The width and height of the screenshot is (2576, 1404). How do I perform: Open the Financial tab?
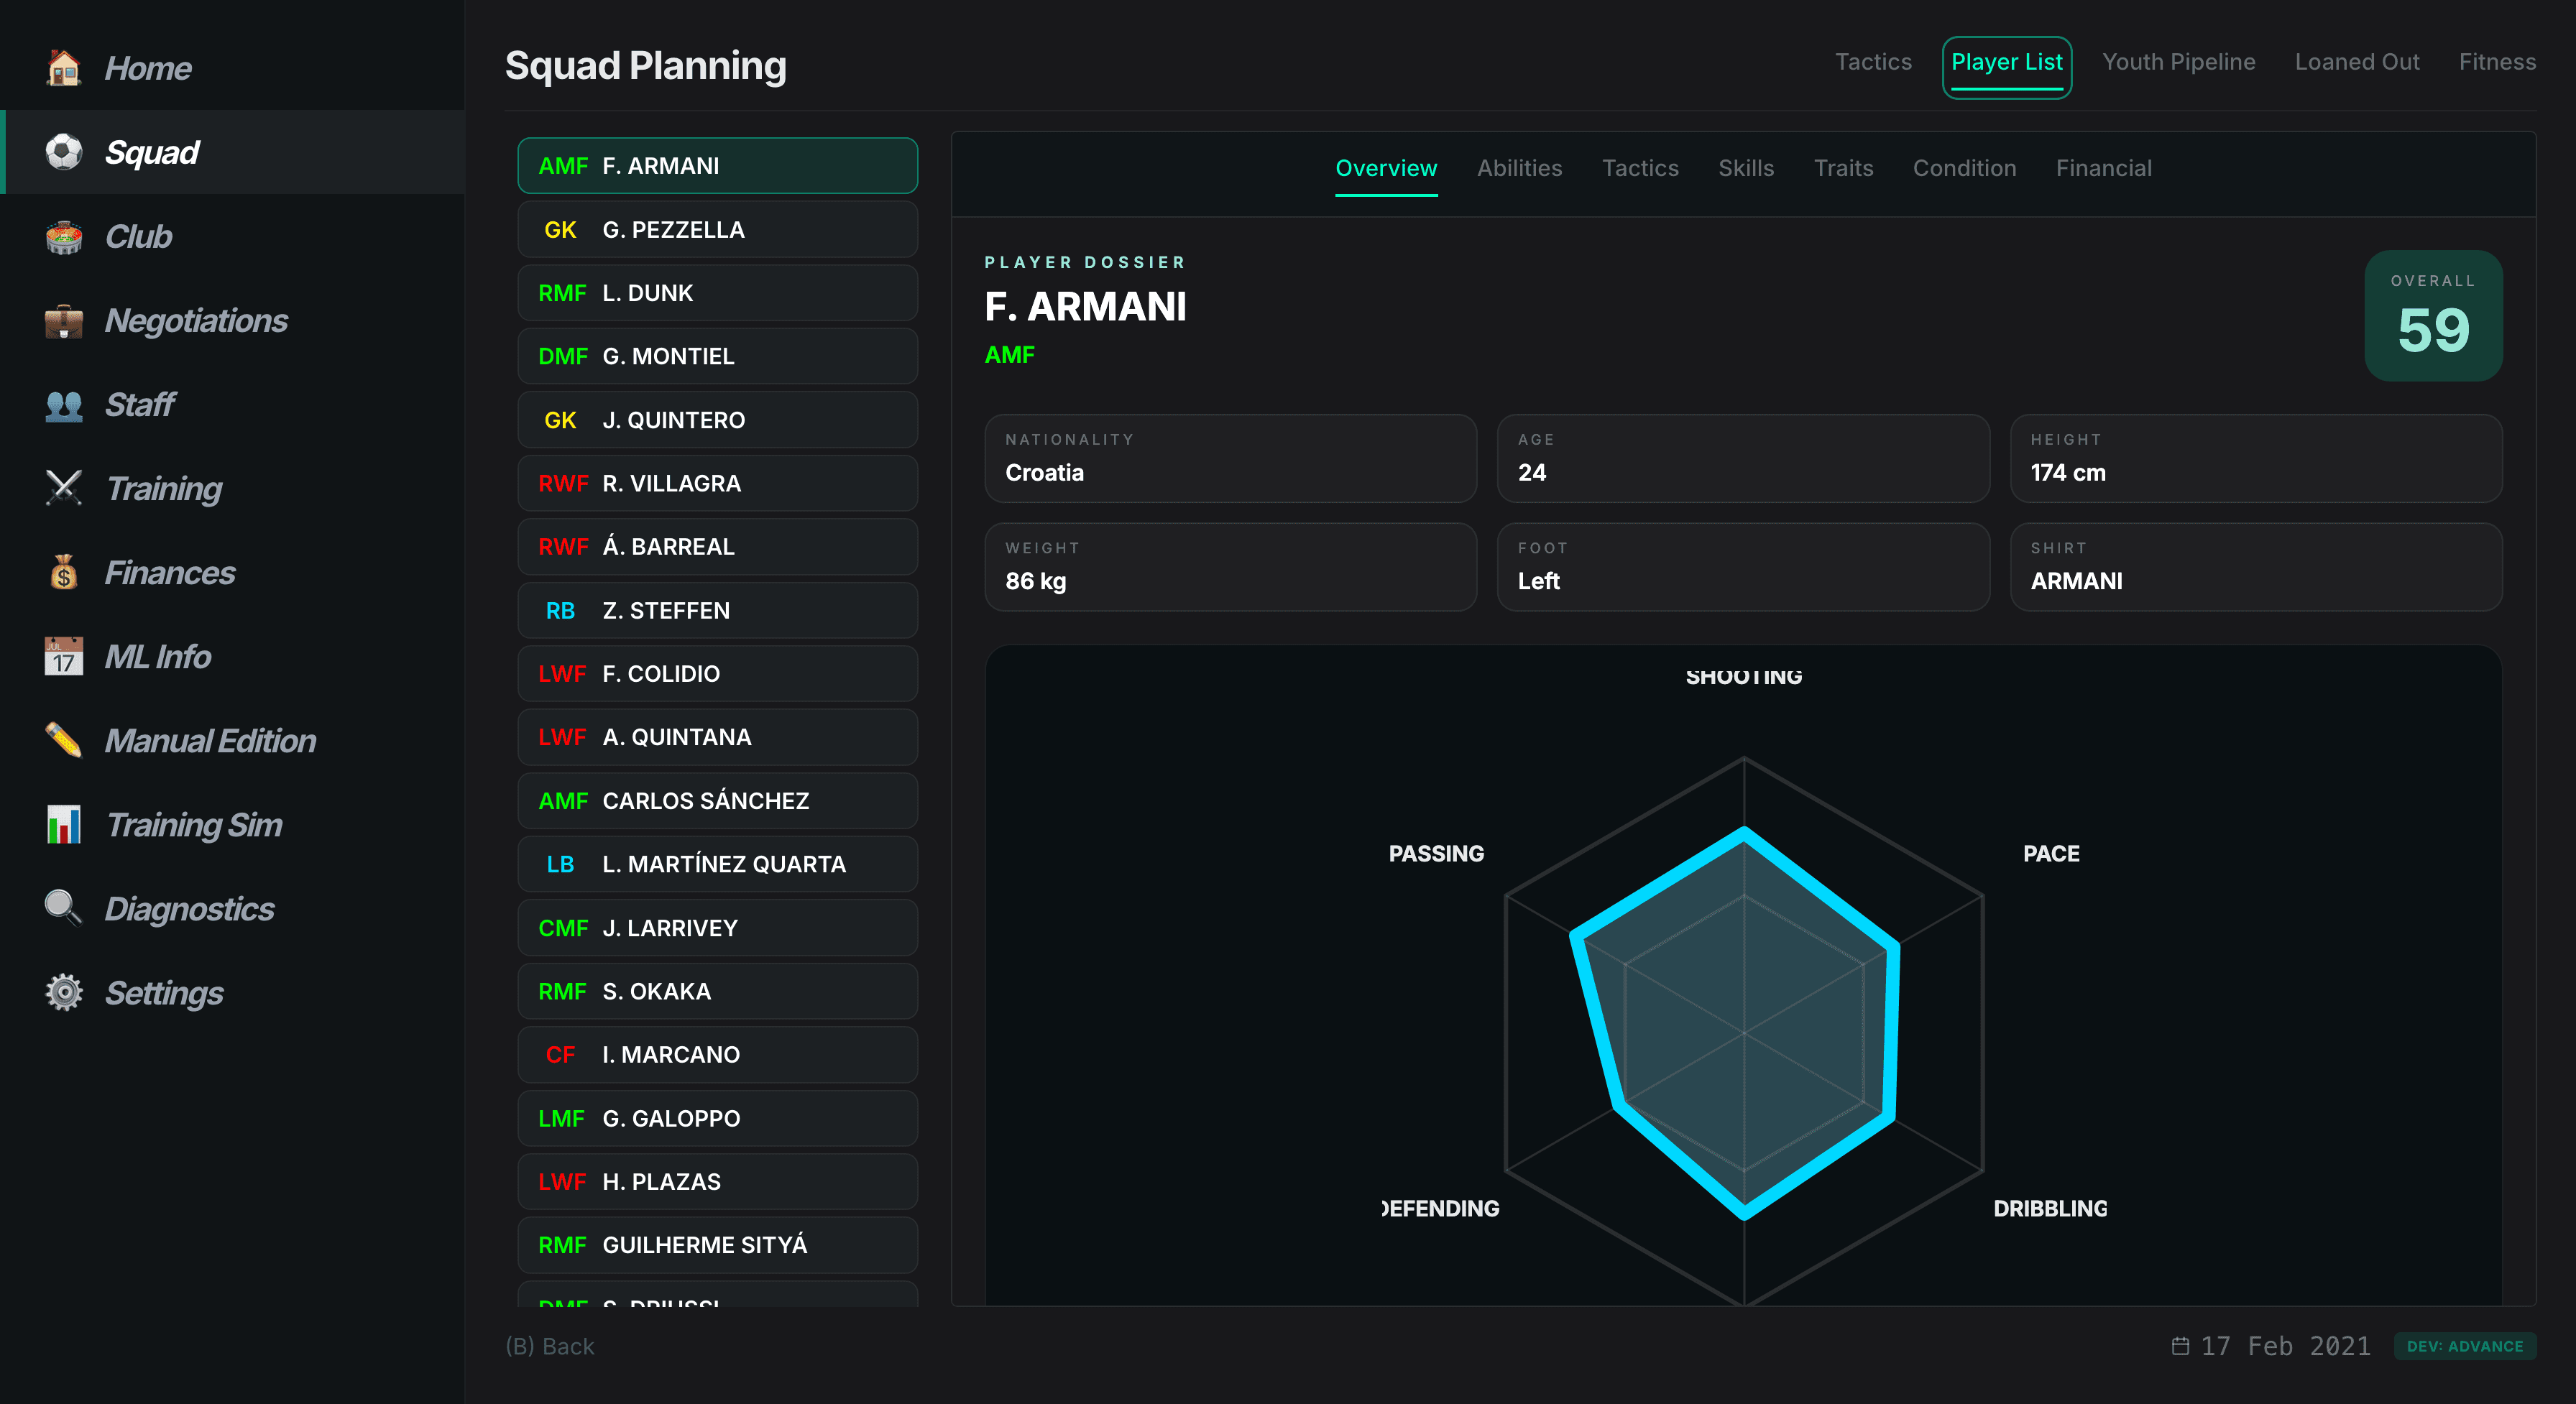(2103, 168)
